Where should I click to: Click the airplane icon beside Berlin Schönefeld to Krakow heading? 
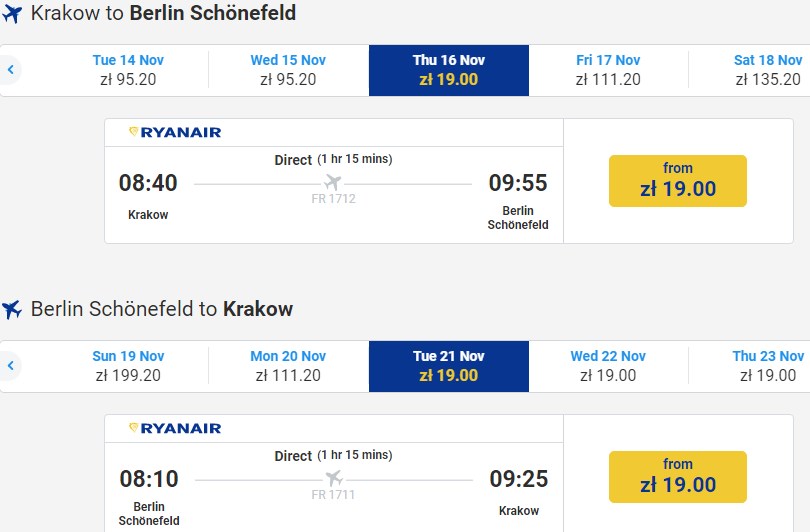point(12,310)
